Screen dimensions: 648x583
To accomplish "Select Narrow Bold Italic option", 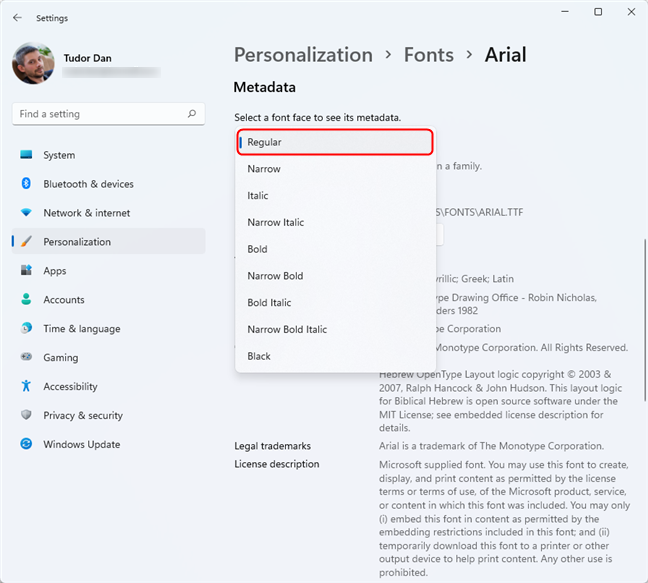I will coord(335,329).
